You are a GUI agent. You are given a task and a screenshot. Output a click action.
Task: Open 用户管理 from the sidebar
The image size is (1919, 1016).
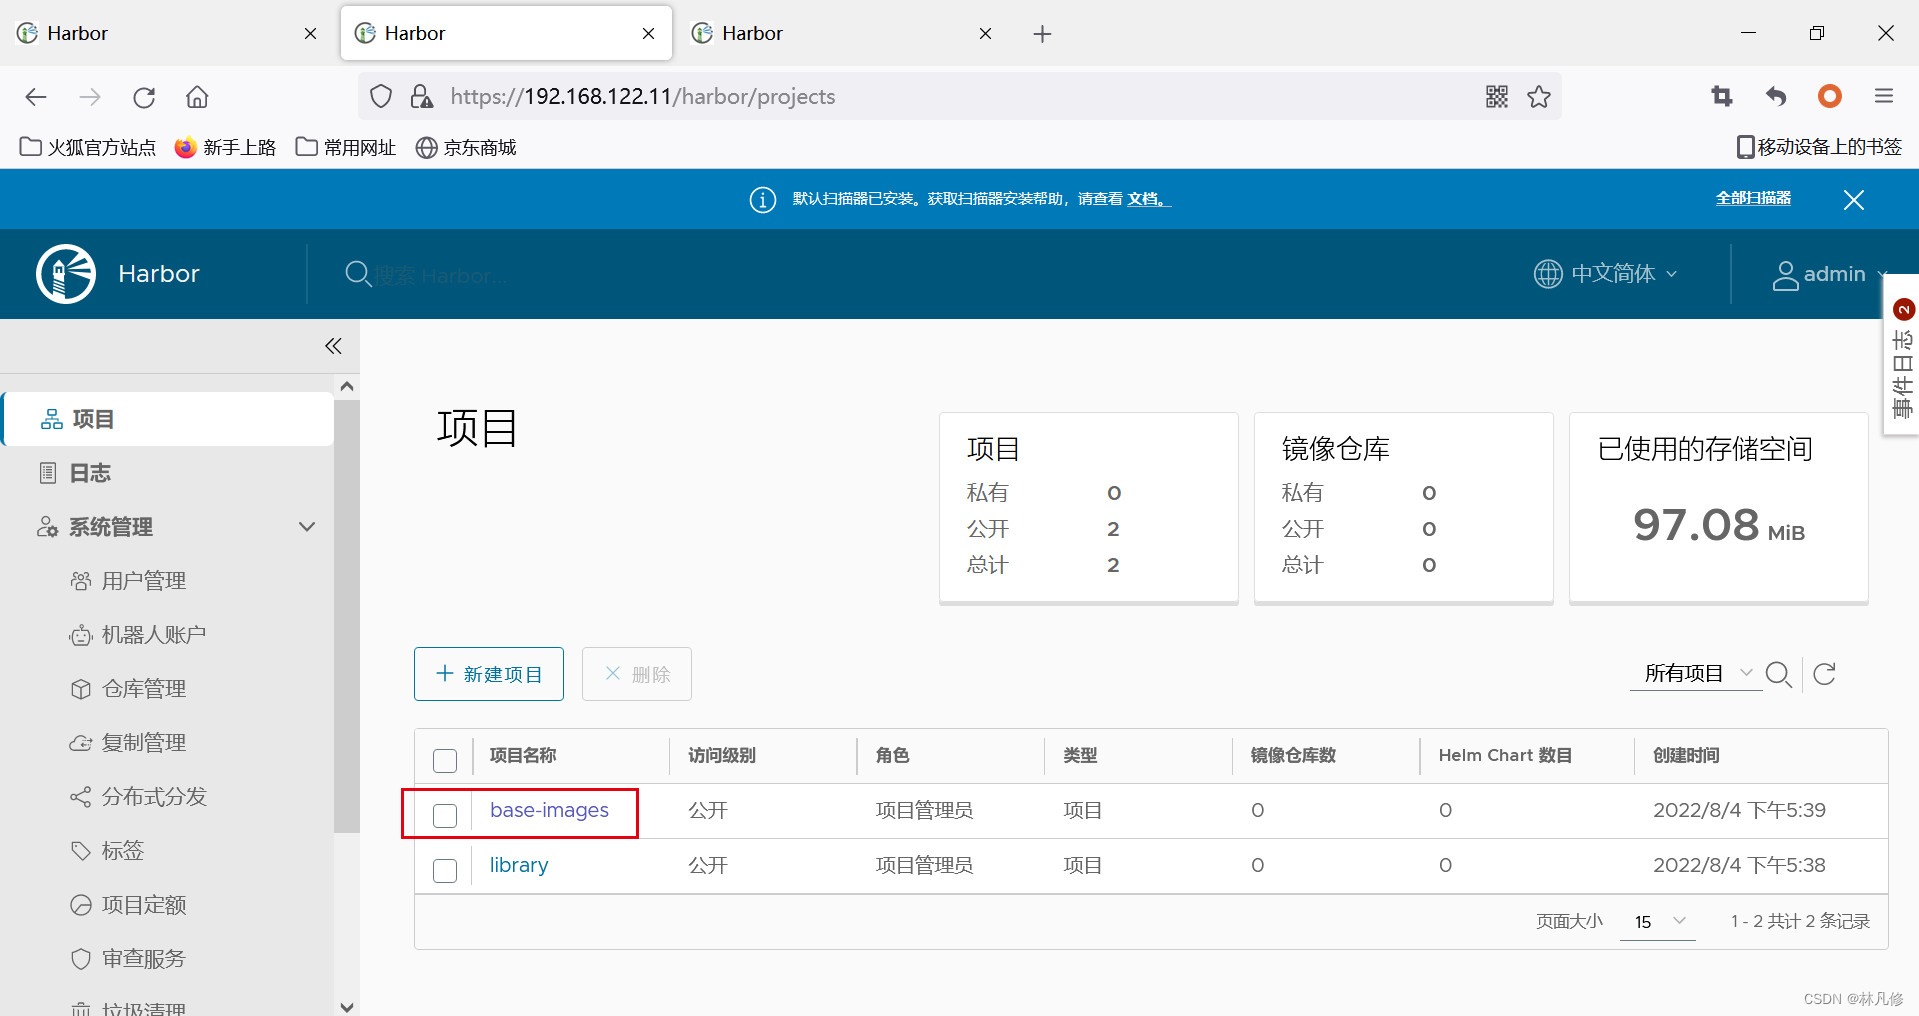point(147,580)
